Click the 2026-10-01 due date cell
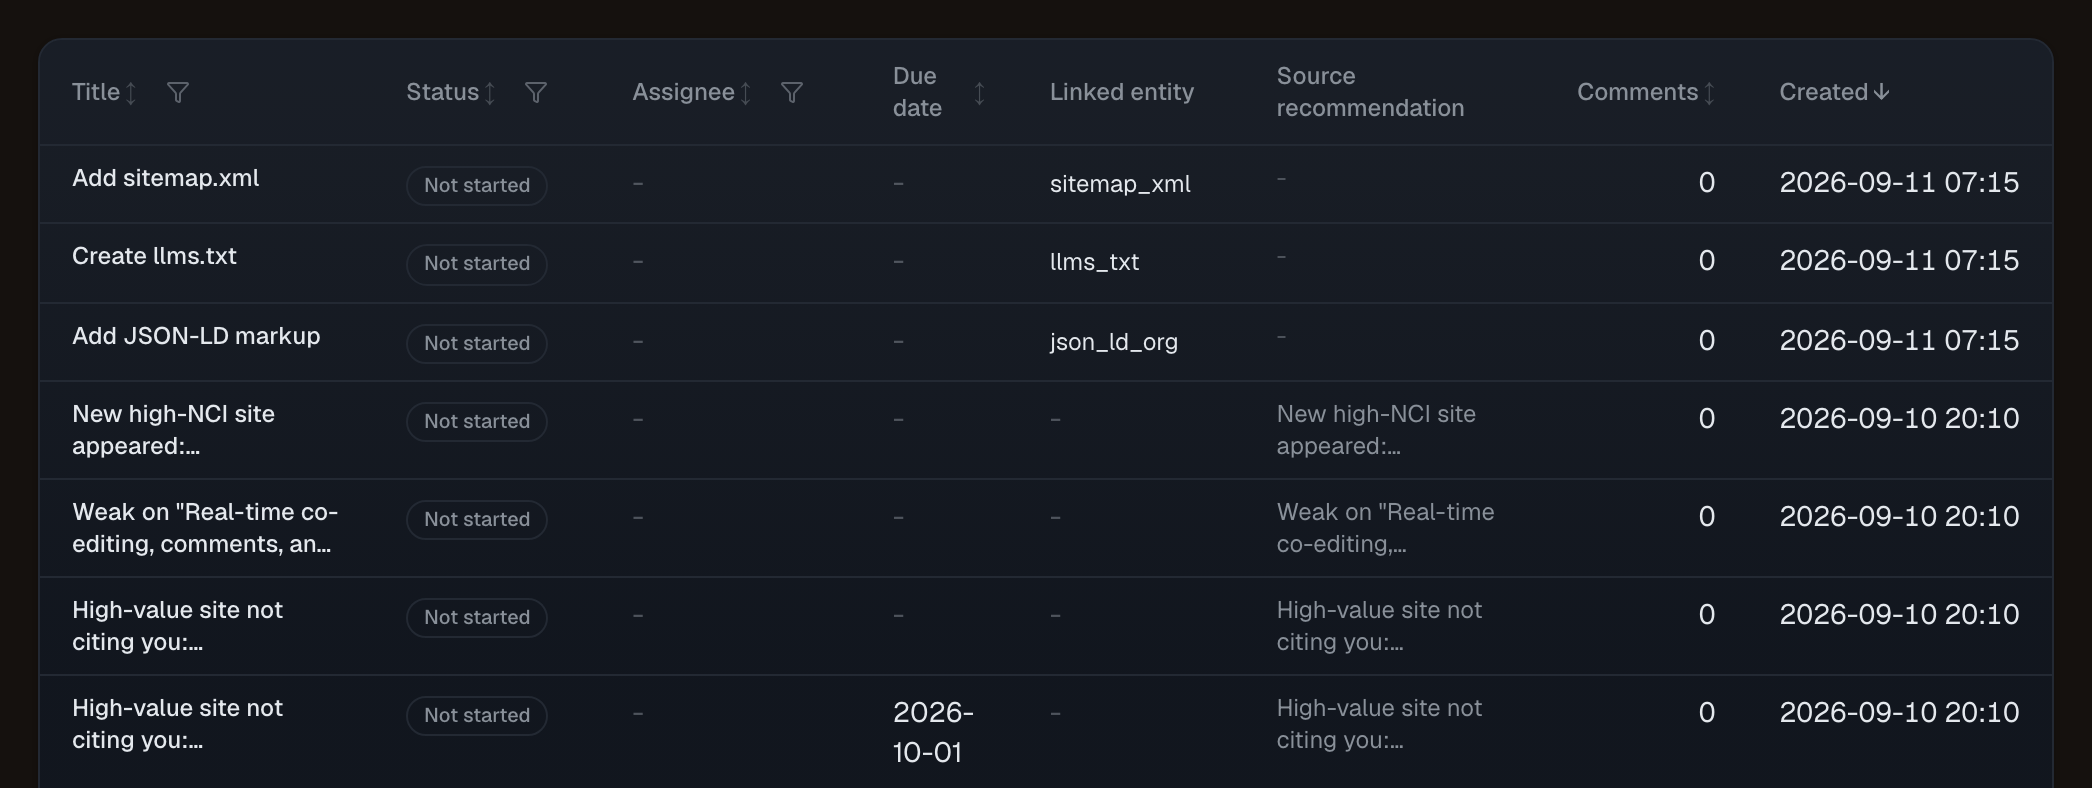The image size is (2092, 788). pos(933,732)
